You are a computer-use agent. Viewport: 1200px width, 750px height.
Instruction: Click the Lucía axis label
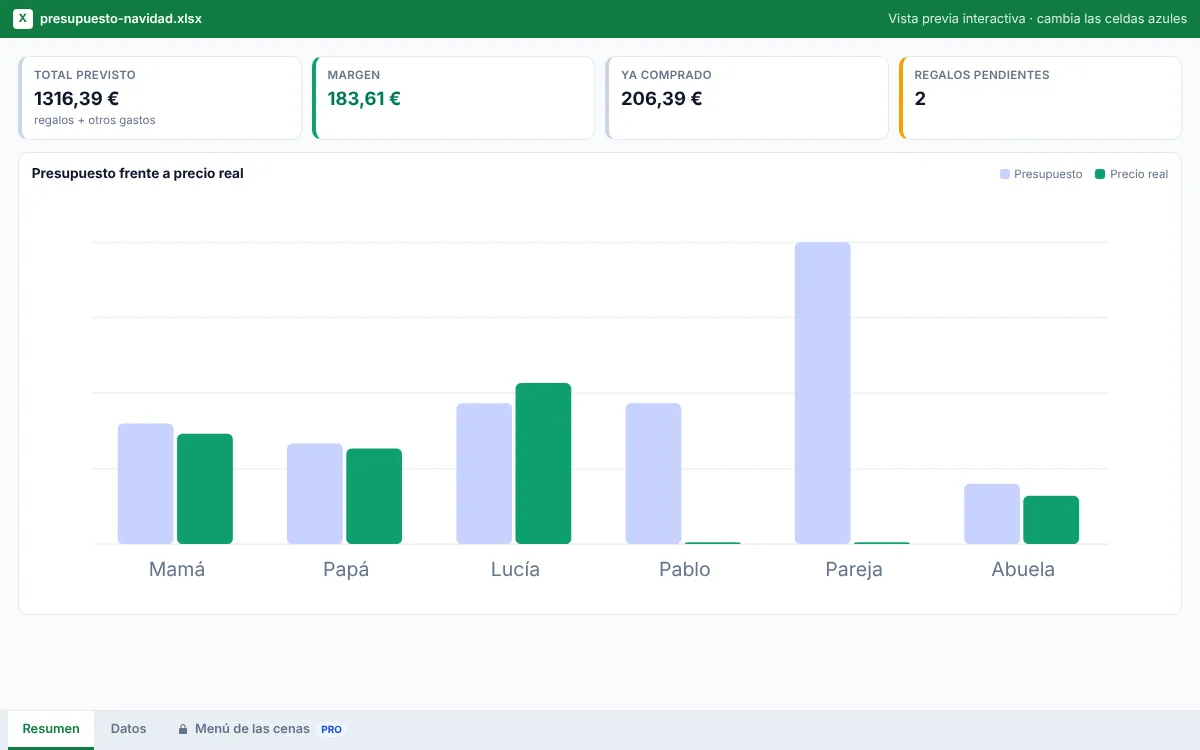click(515, 569)
